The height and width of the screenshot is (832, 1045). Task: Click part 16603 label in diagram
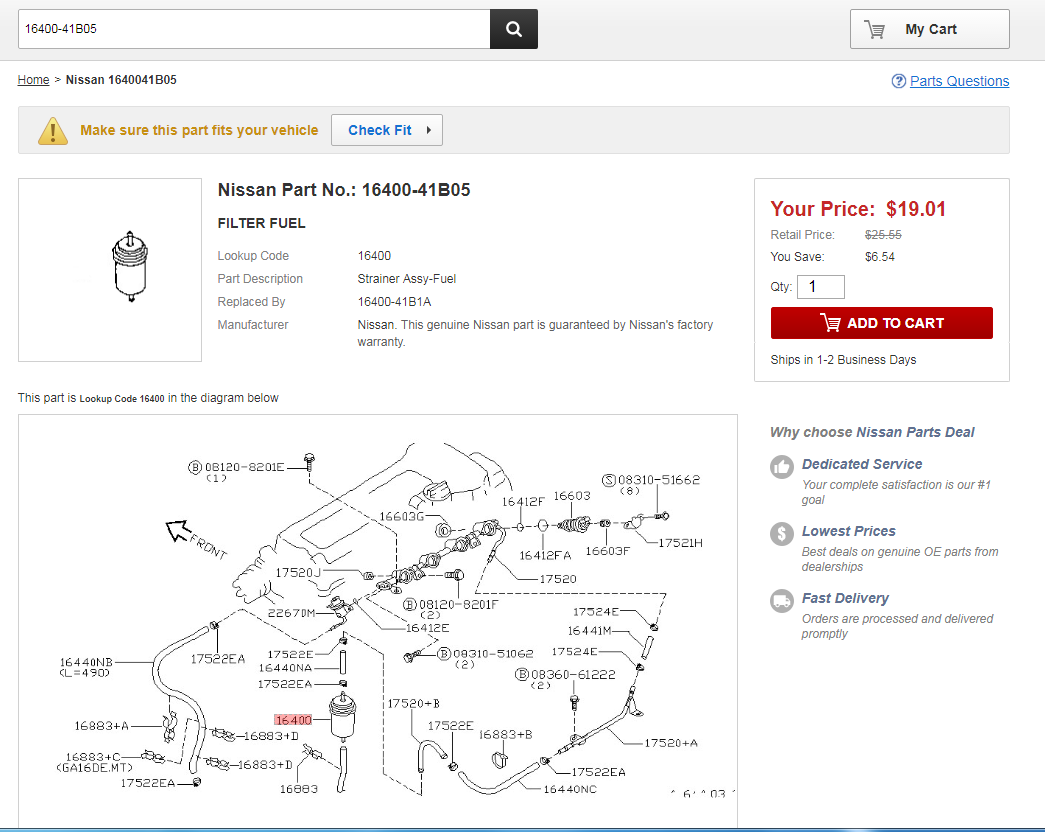click(x=572, y=496)
